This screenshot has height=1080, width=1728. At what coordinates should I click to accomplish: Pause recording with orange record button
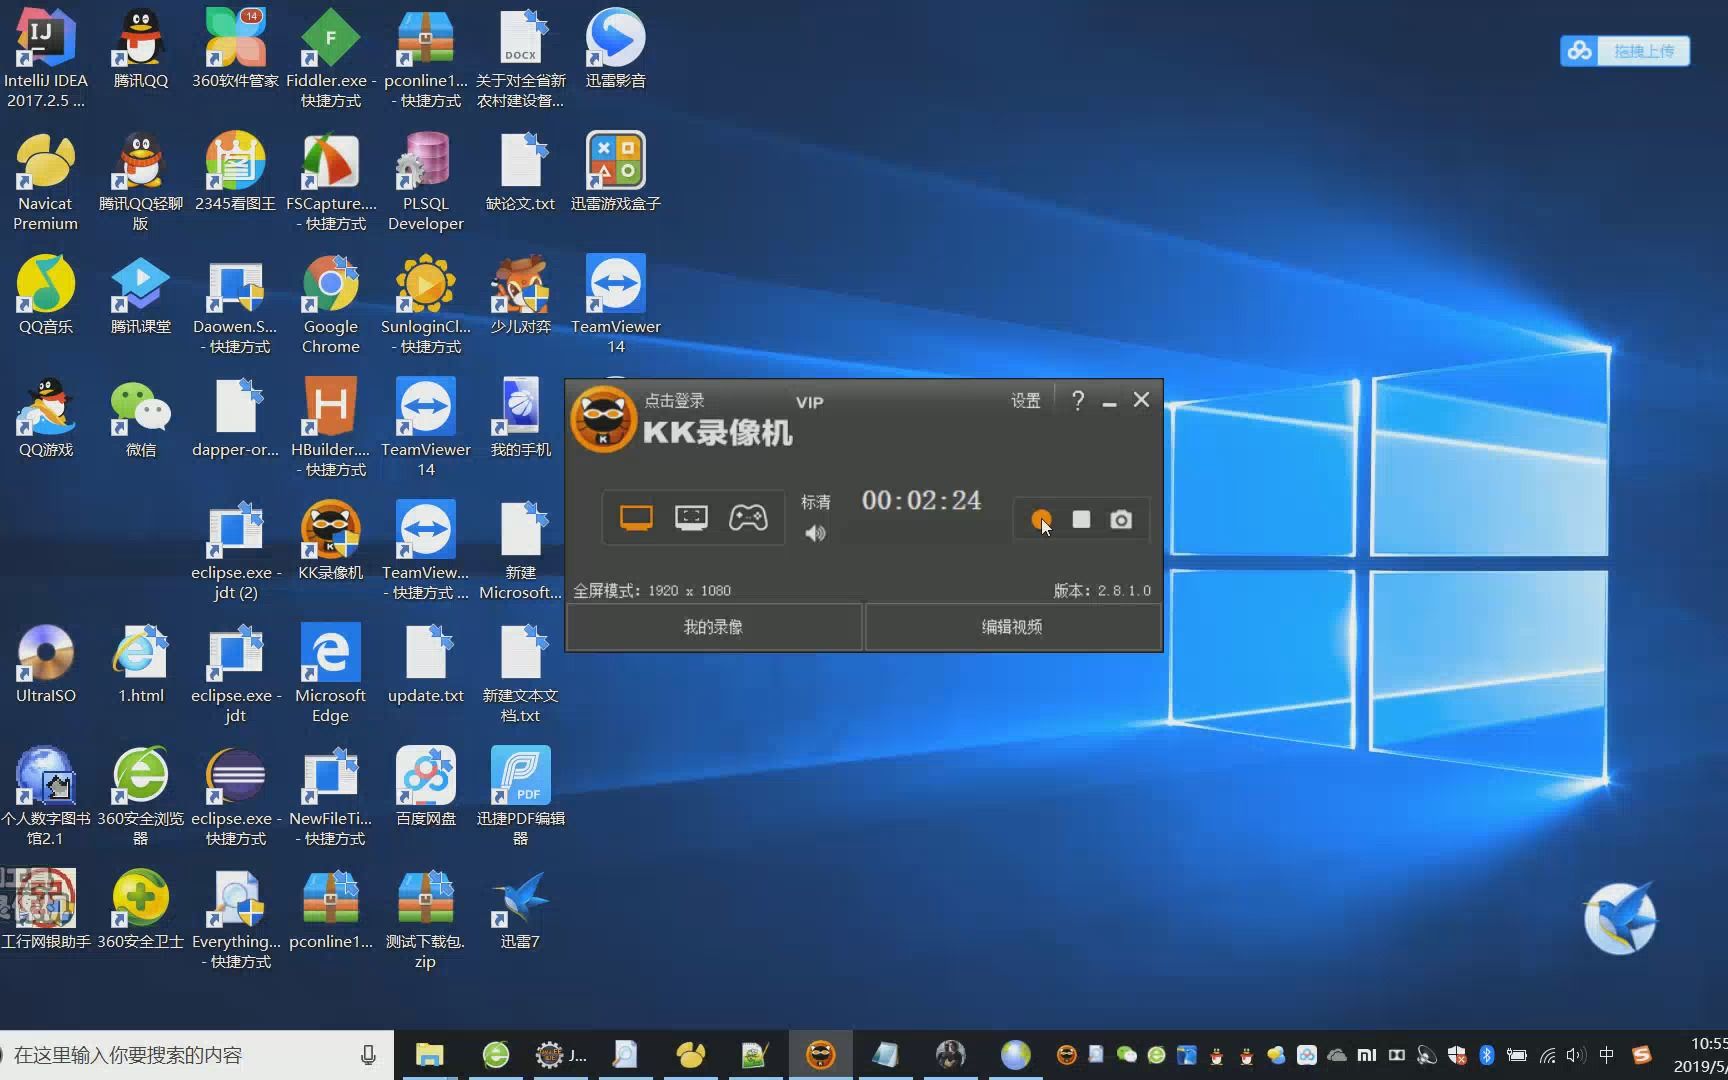click(x=1041, y=519)
